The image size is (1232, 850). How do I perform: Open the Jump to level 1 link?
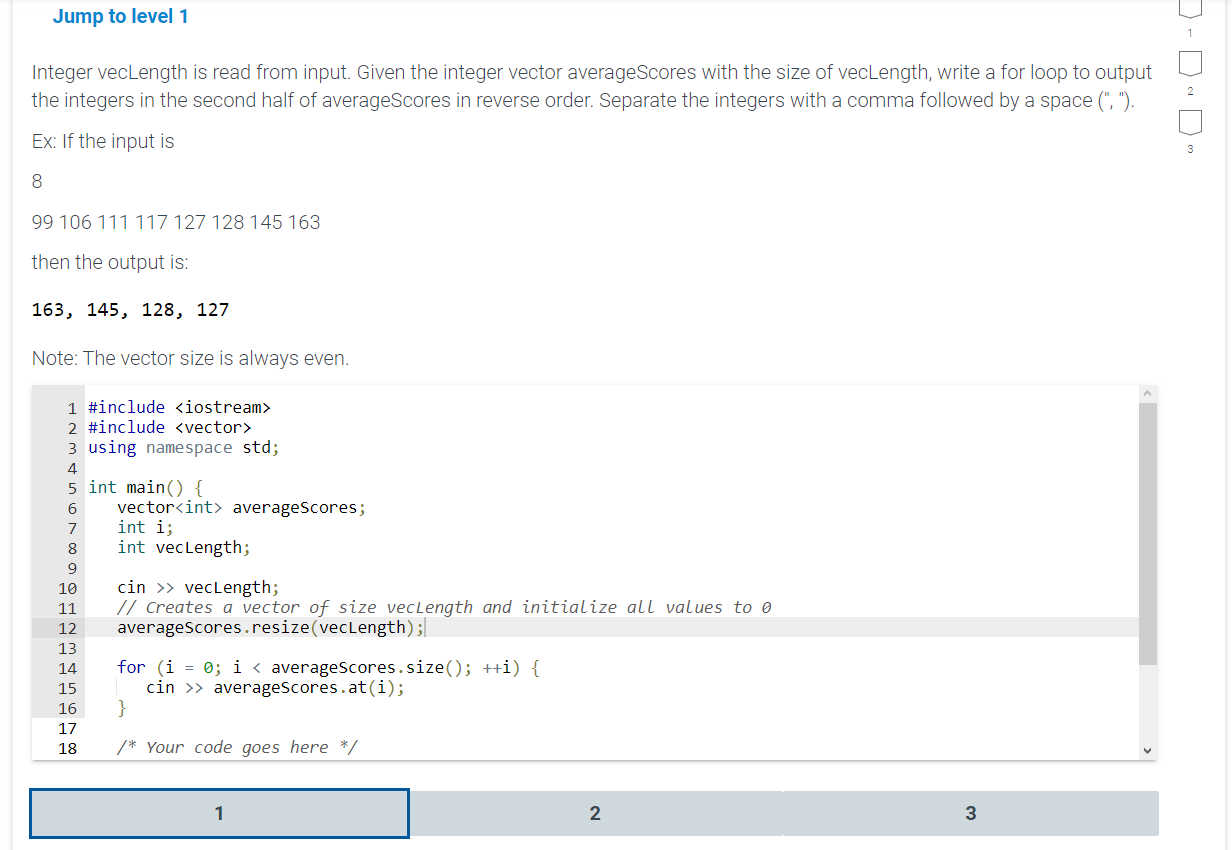pos(120,16)
